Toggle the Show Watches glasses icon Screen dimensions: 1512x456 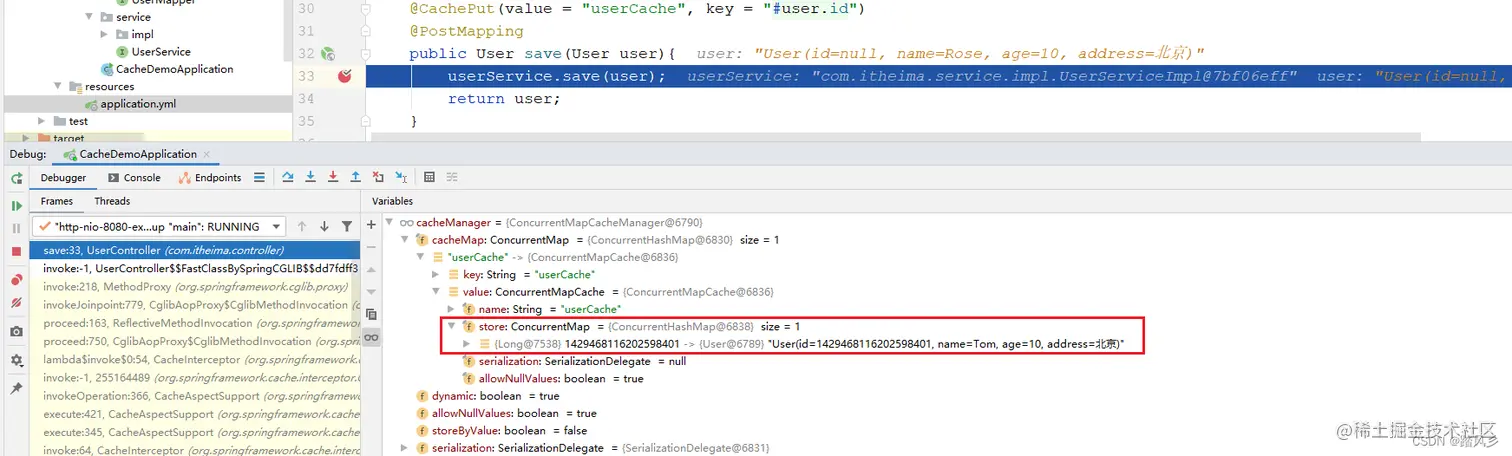coord(371,338)
